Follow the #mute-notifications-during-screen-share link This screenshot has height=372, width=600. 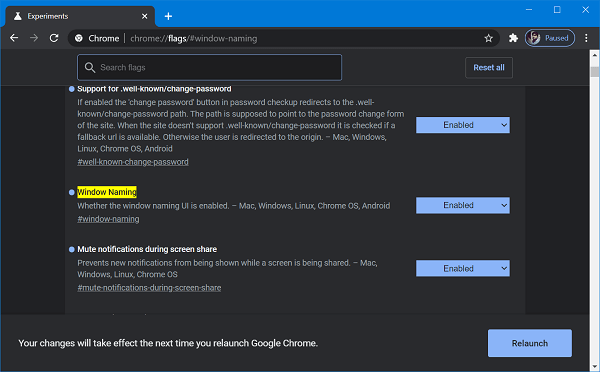(149, 288)
